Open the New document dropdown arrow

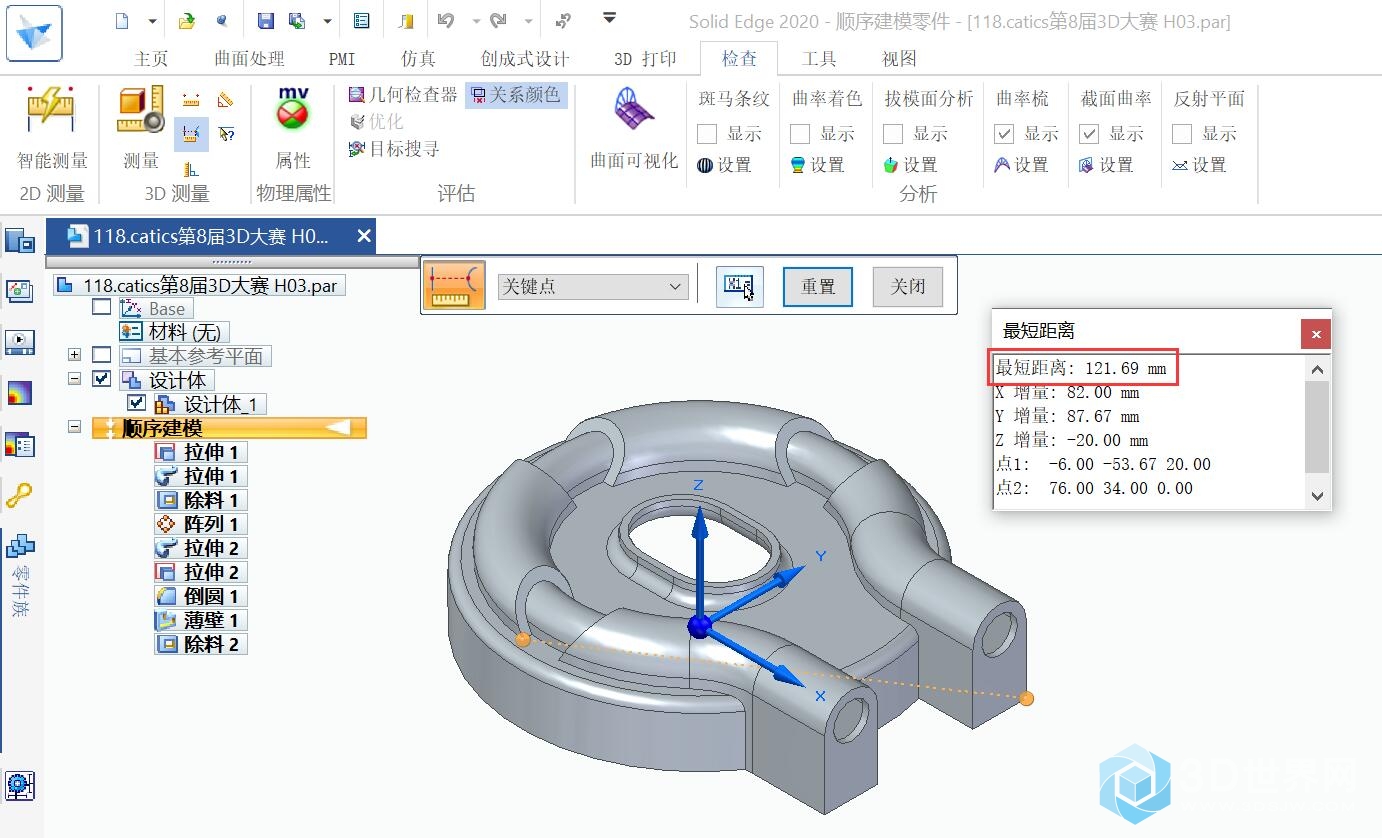tap(152, 20)
